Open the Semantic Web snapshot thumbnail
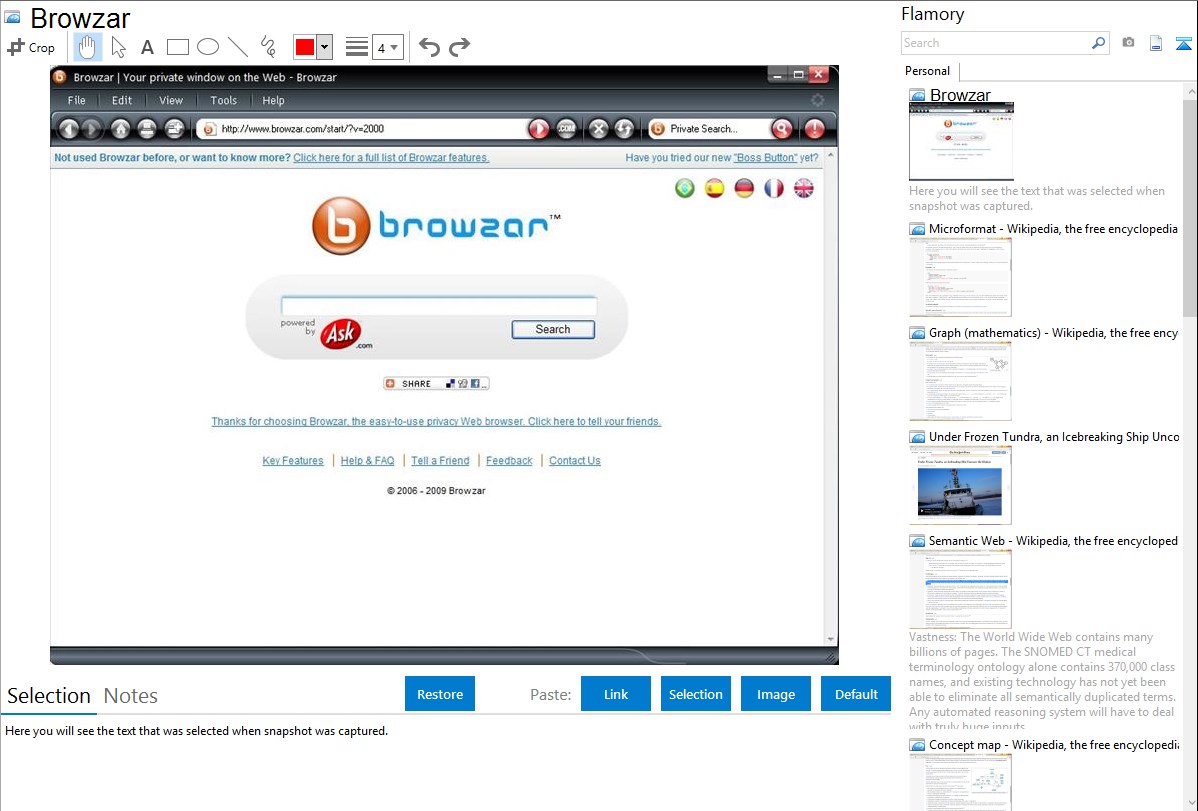 (960, 588)
